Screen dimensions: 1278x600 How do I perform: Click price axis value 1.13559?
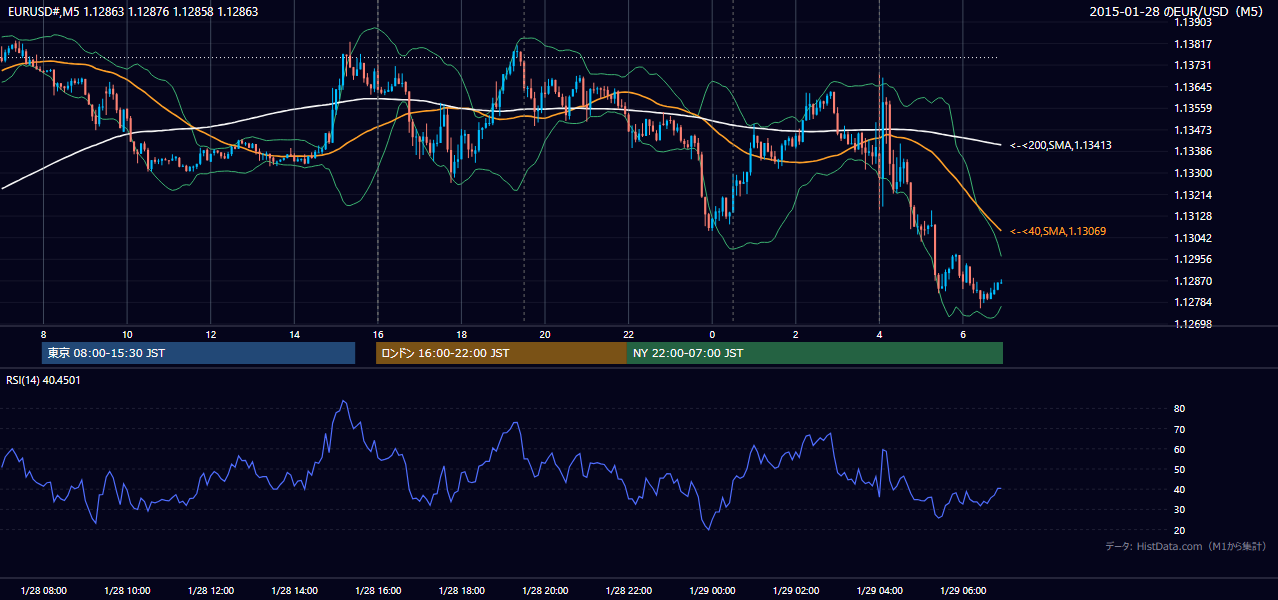[x=1193, y=108]
